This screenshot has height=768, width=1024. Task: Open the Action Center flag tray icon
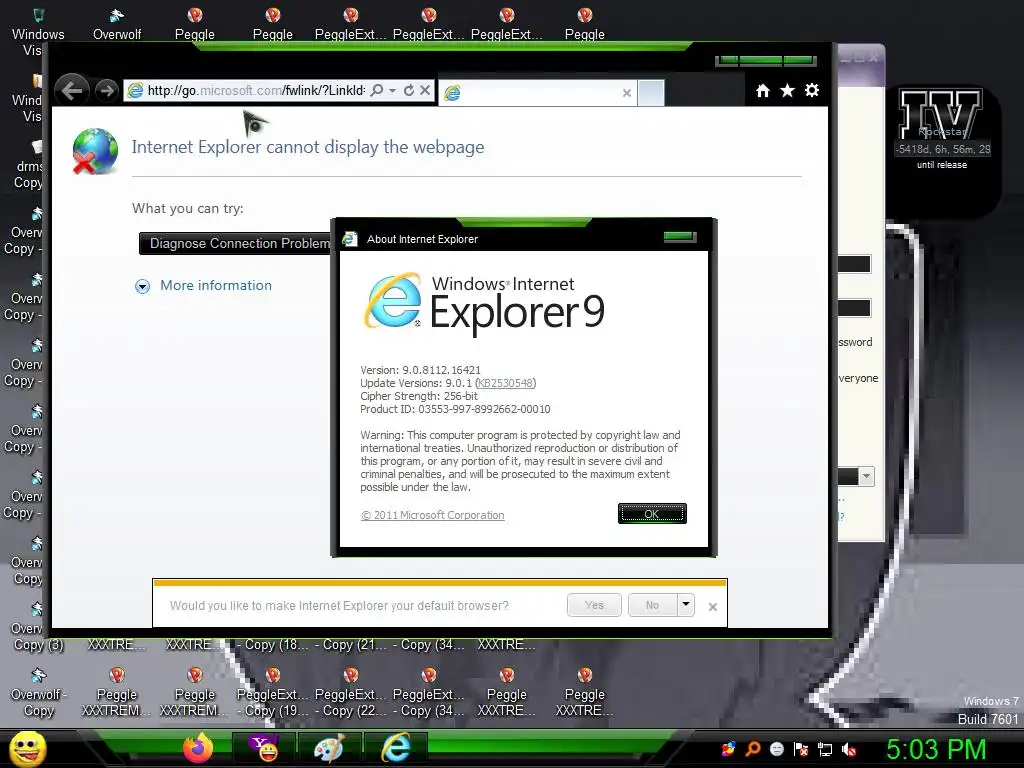click(x=801, y=749)
